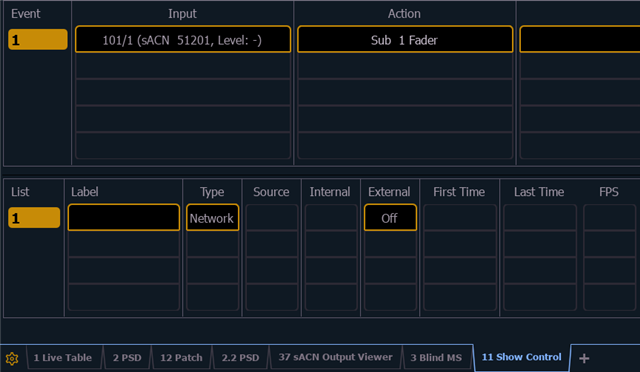Switch to the 1 Live Table tab
This screenshot has height=372, width=640.
coord(63,358)
